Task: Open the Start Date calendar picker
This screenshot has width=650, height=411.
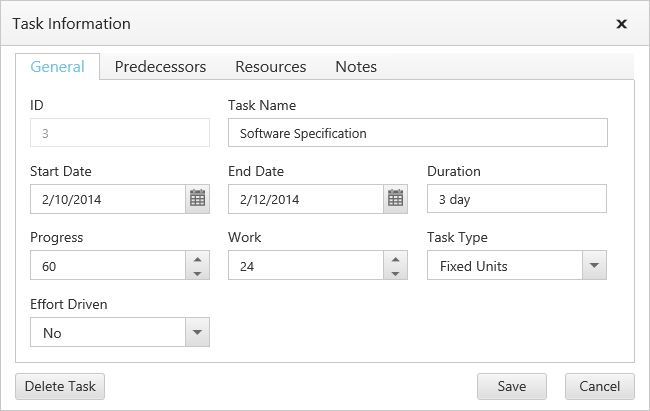Action: coord(197,199)
